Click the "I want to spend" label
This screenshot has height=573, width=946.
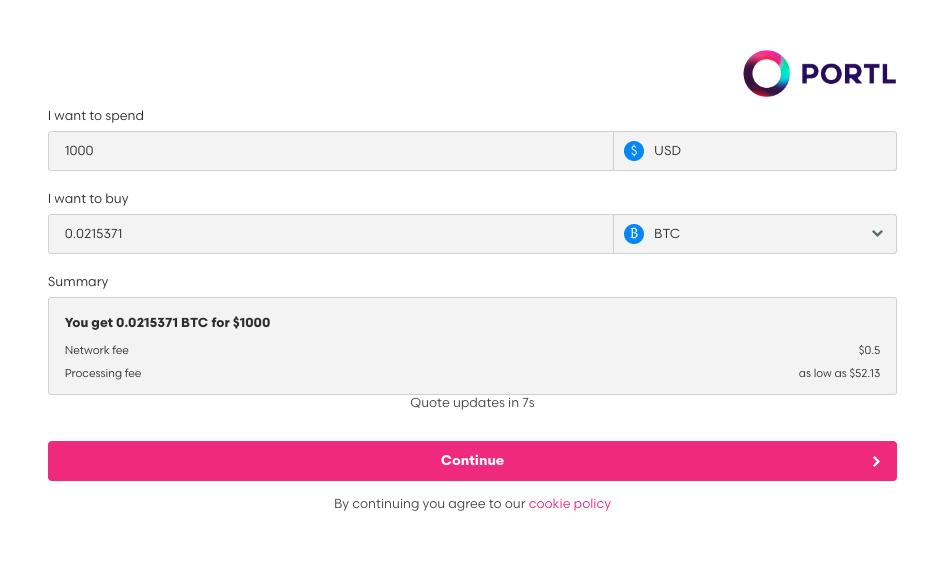[x=96, y=116]
